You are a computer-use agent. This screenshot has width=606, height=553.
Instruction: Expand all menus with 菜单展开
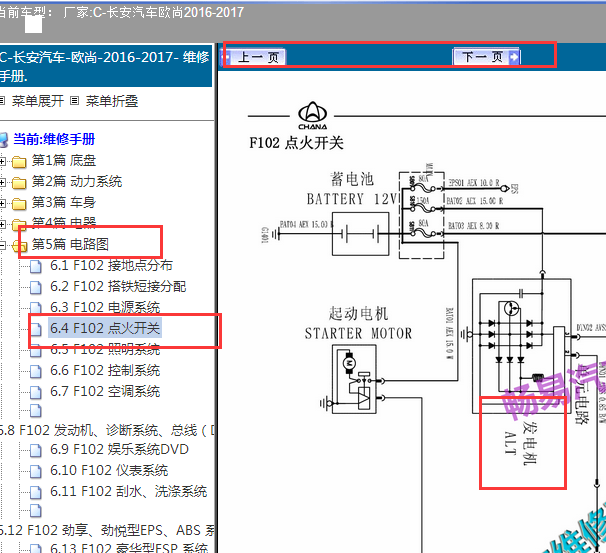coord(37,101)
